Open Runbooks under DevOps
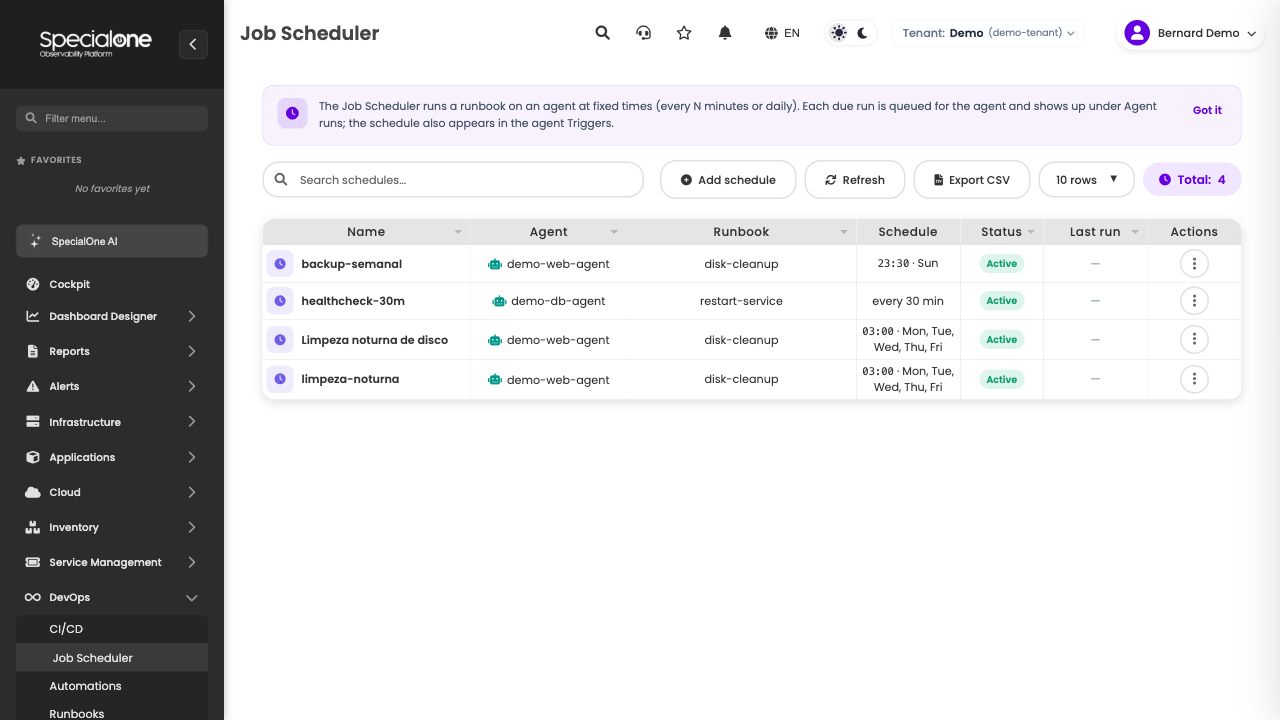1280x720 pixels. (112, 713)
